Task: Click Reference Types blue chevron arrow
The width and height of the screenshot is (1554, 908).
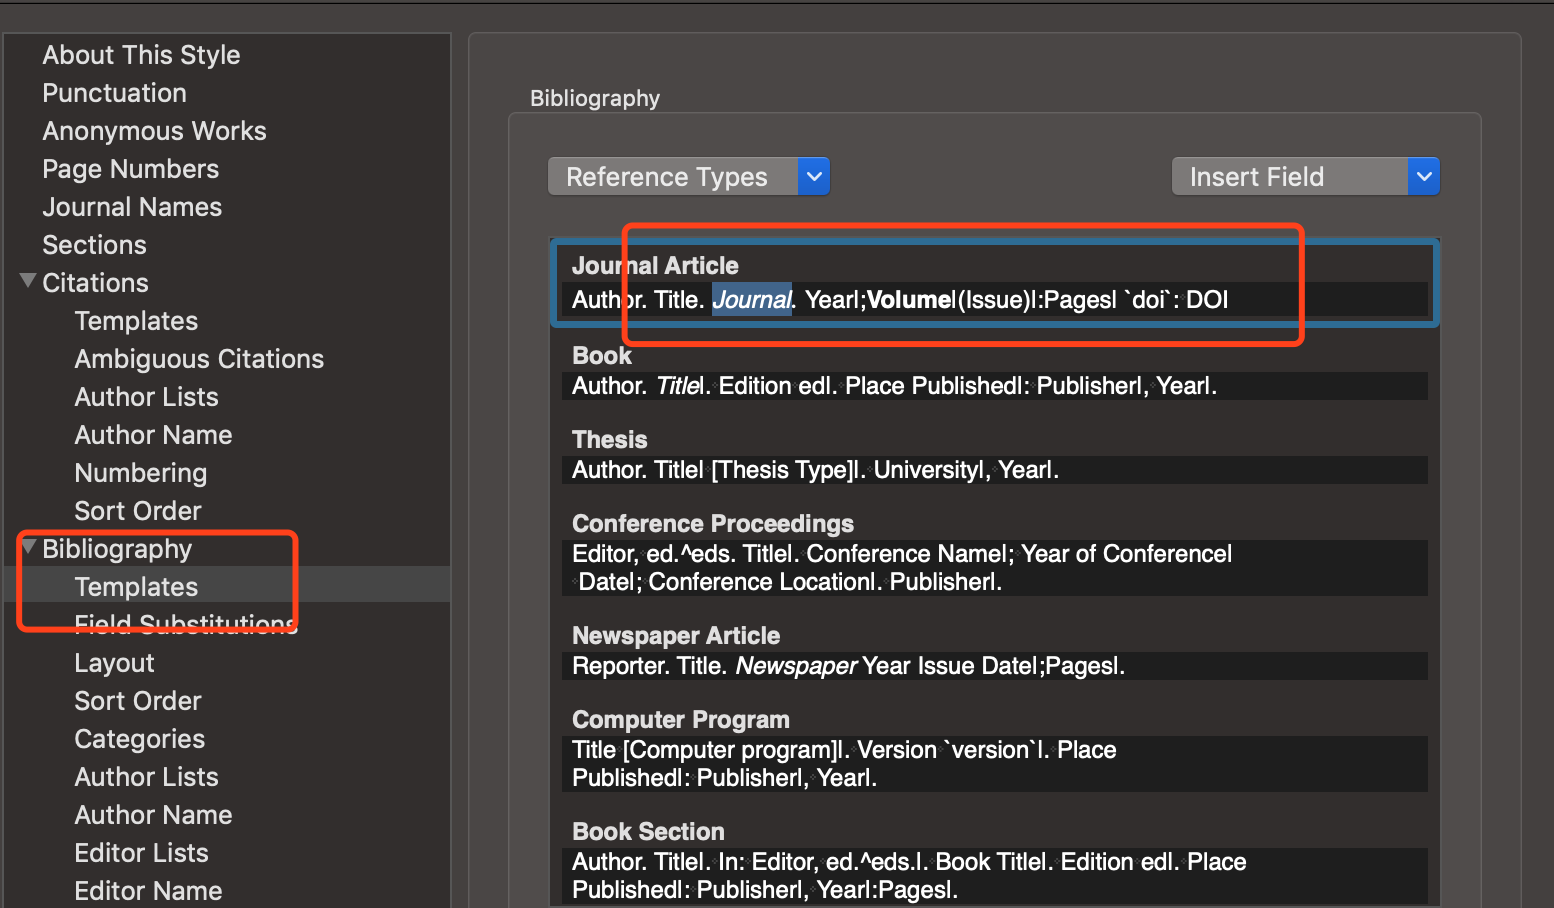Action: click(x=814, y=177)
